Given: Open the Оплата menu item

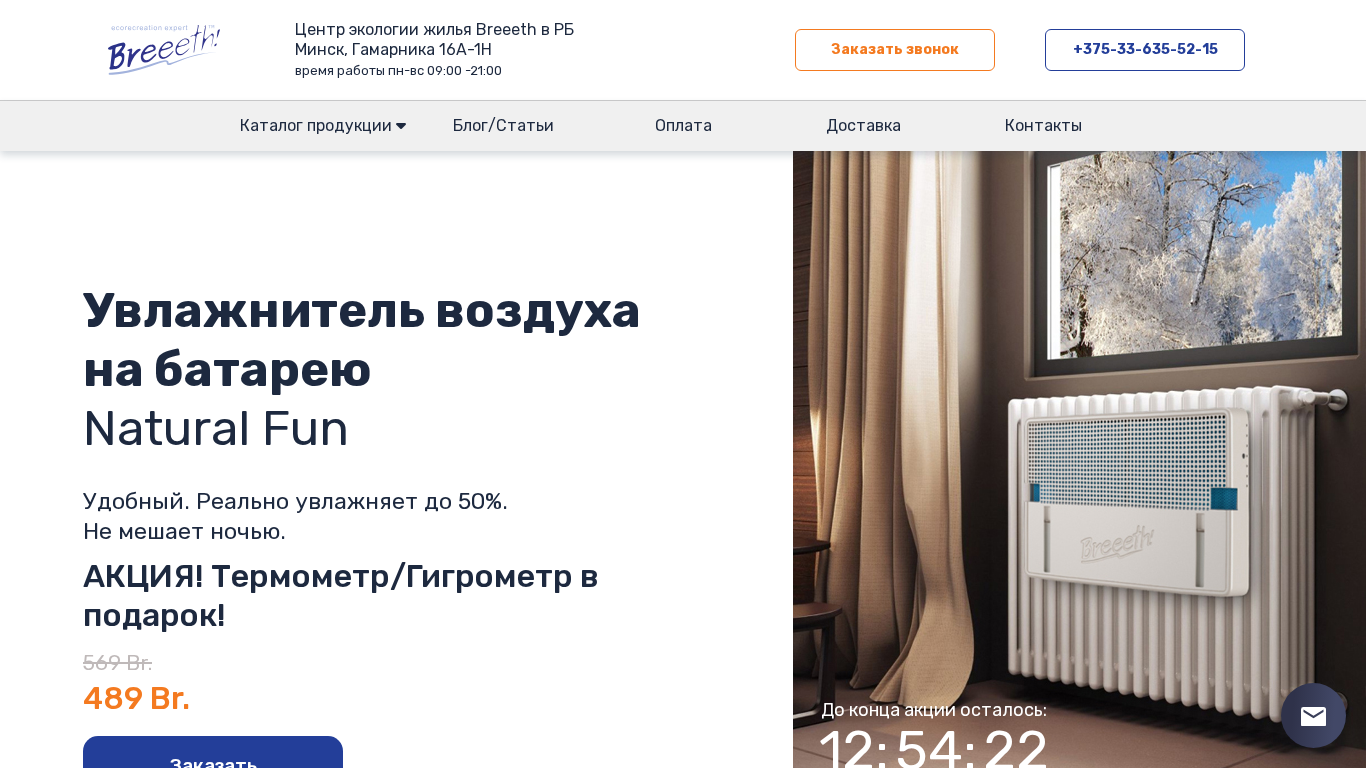Looking at the screenshot, I should pos(683,126).
